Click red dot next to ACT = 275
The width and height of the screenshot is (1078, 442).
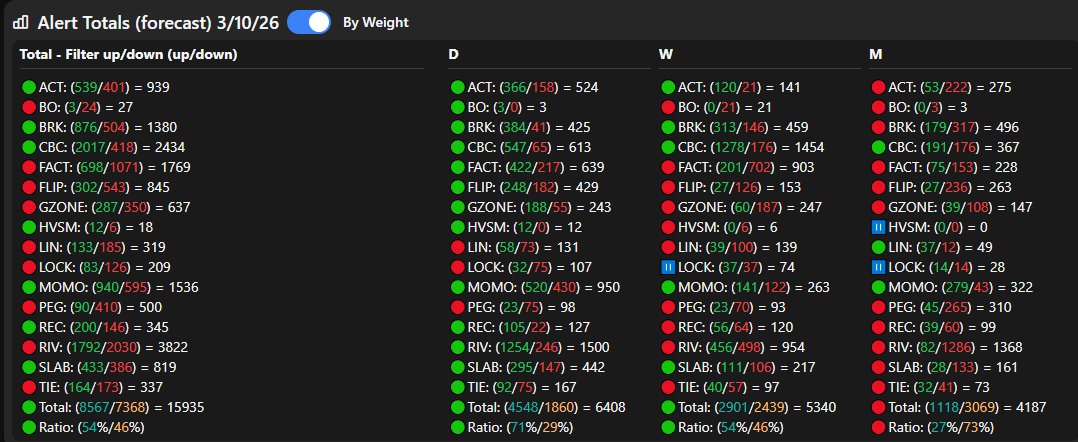point(878,87)
